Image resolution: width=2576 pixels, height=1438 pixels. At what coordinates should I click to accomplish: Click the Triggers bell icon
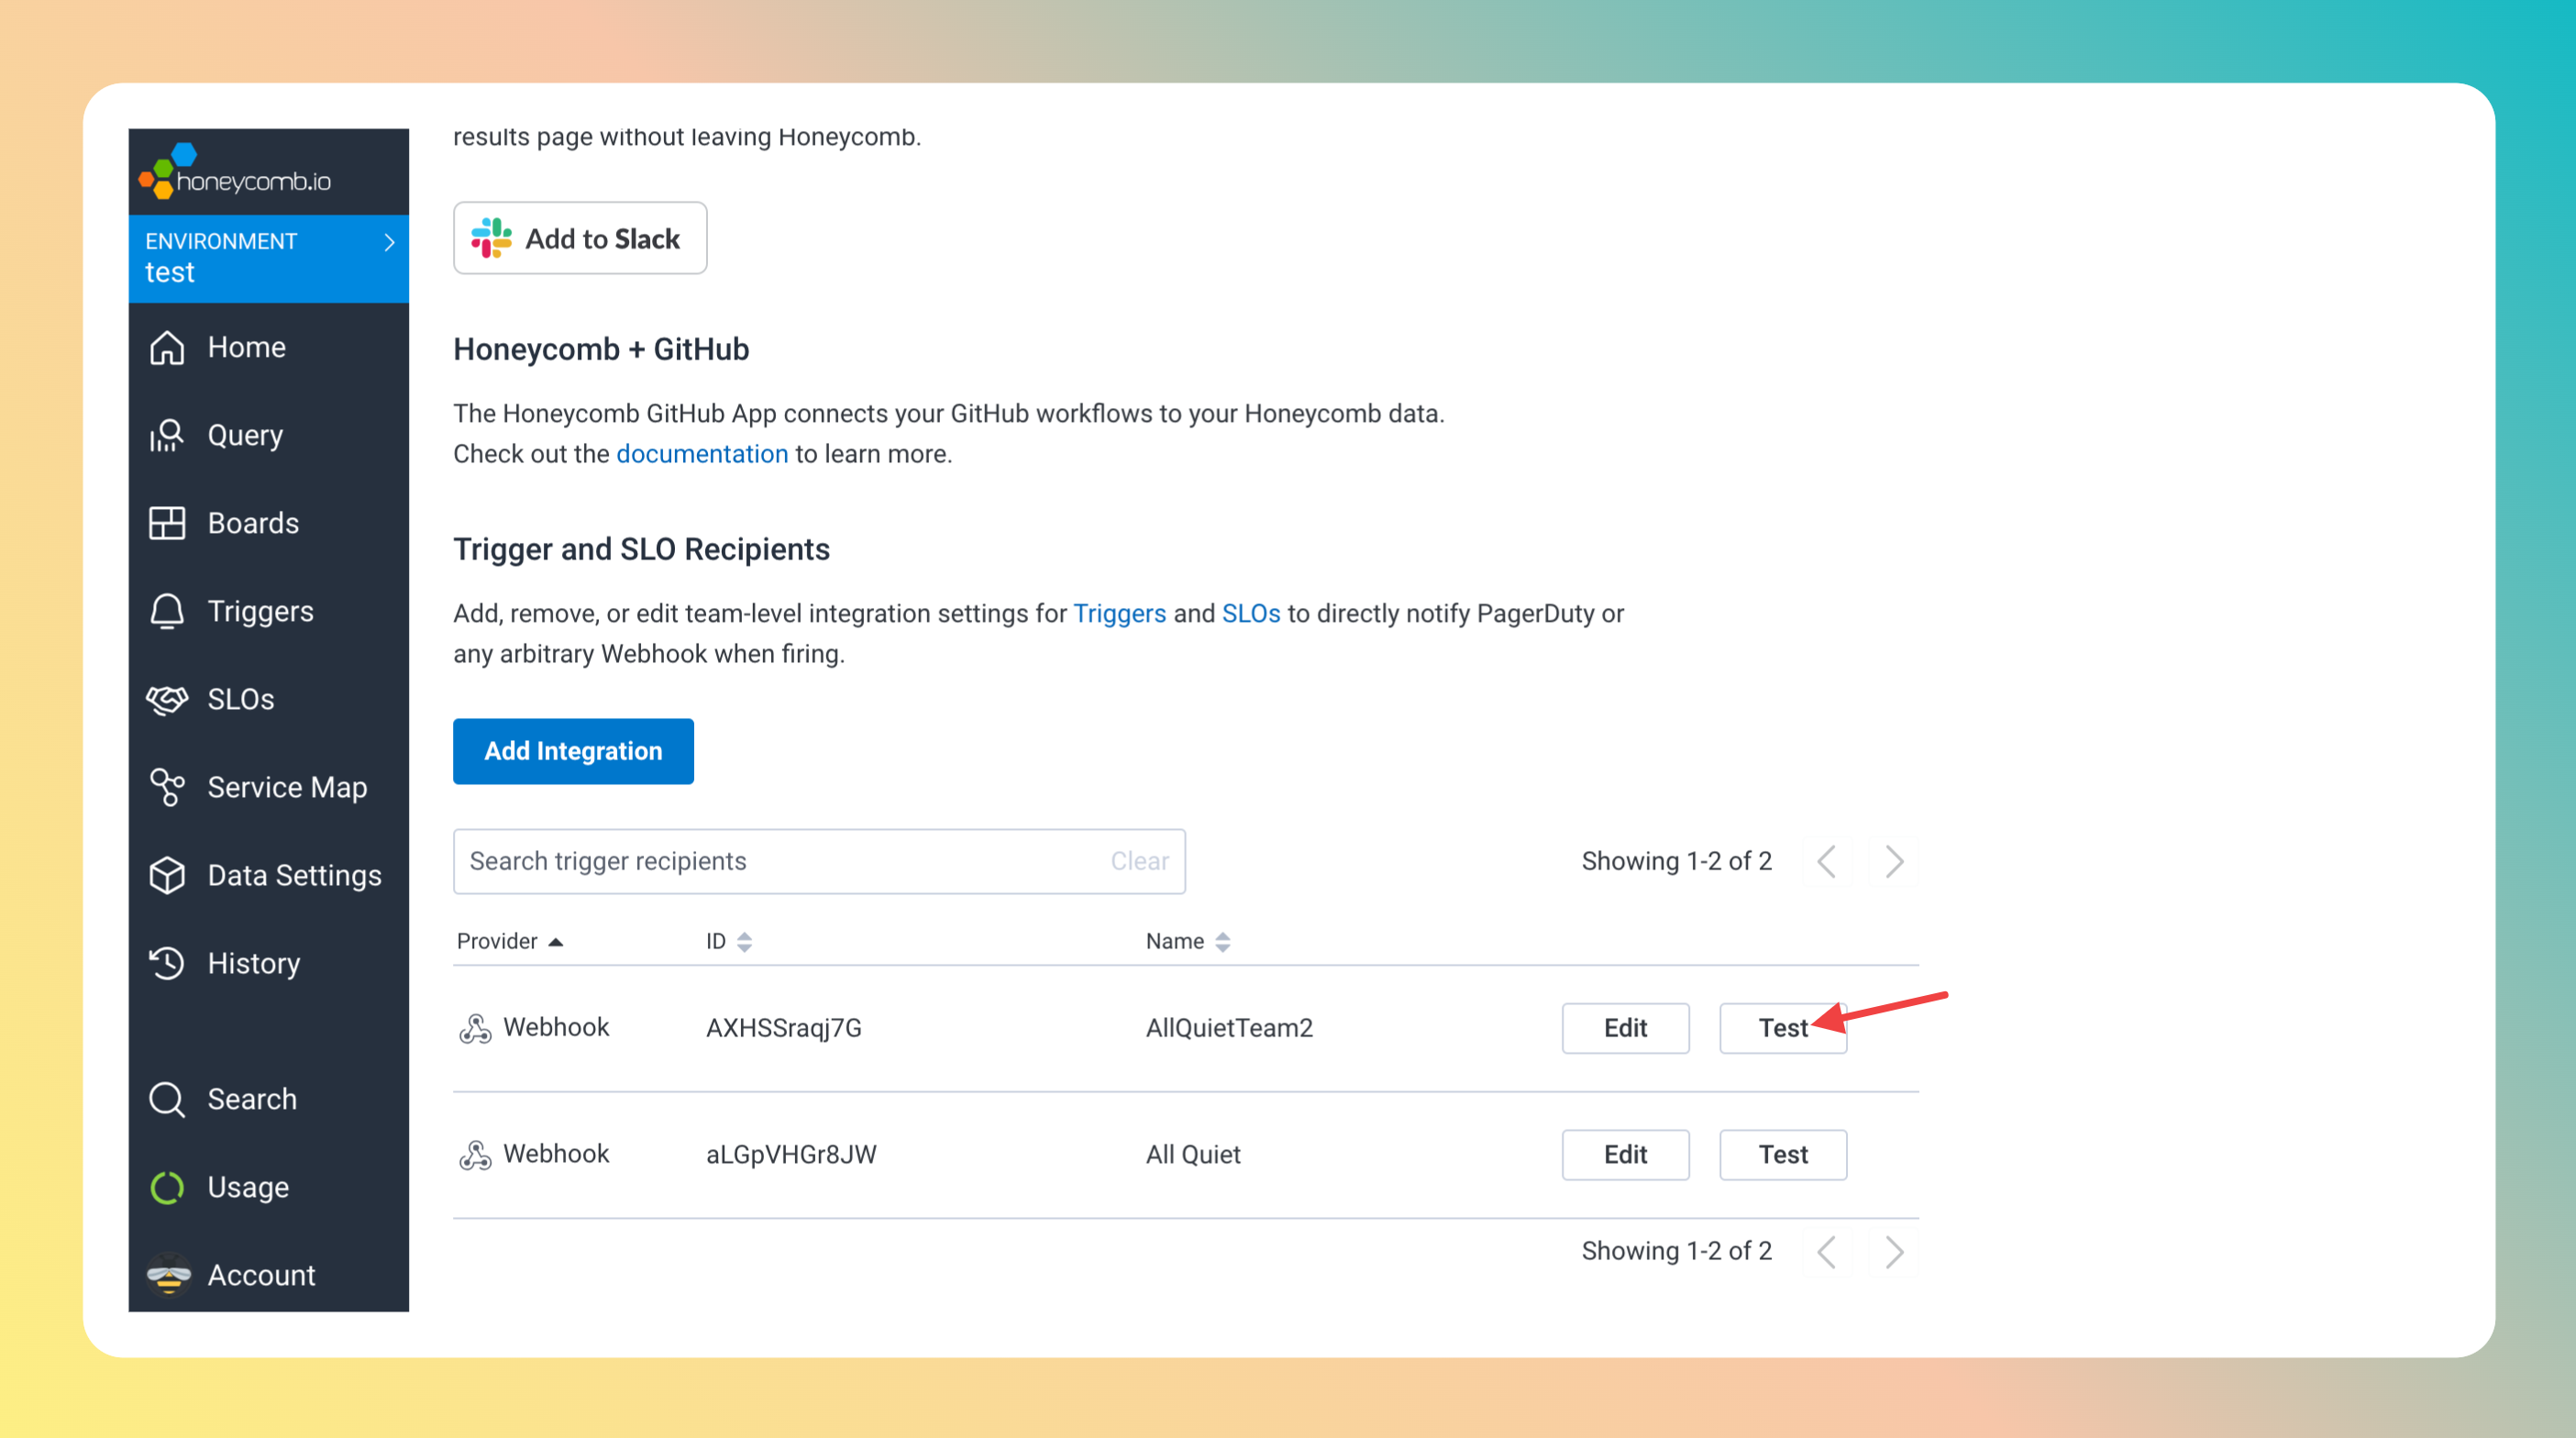point(167,611)
